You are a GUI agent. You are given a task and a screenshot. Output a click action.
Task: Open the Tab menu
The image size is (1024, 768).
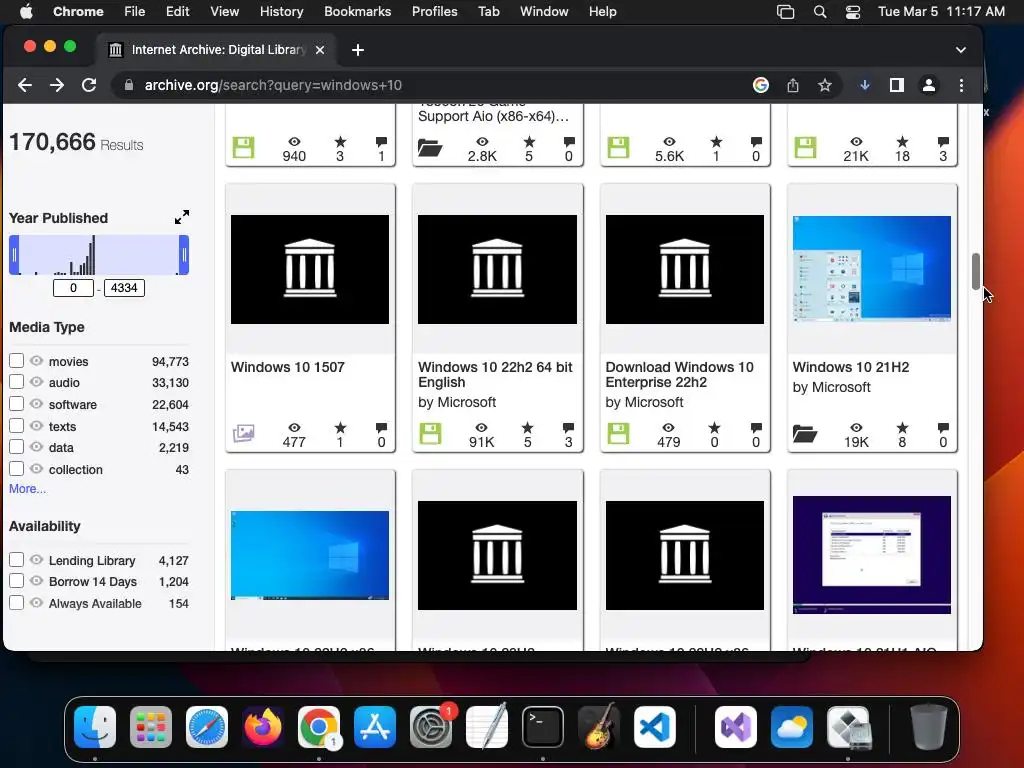[488, 11]
